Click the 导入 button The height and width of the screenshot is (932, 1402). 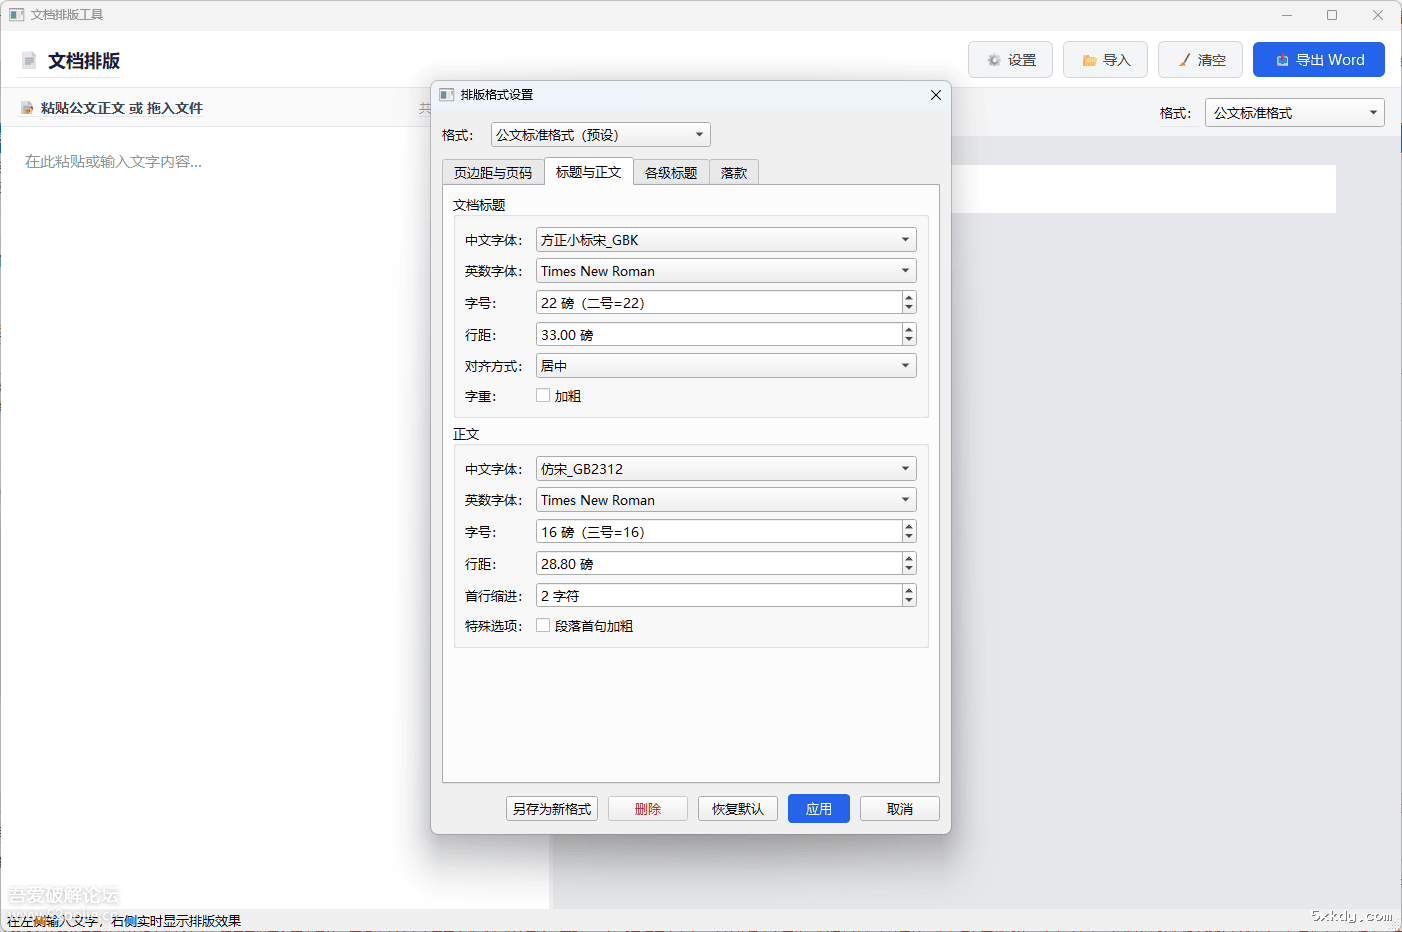1105,60
